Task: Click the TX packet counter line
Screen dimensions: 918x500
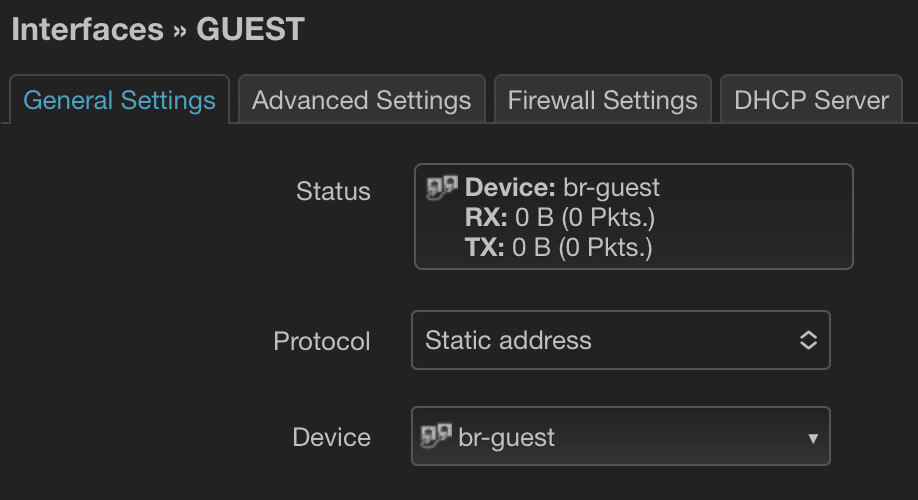Action: pyautogui.click(x=559, y=247)
